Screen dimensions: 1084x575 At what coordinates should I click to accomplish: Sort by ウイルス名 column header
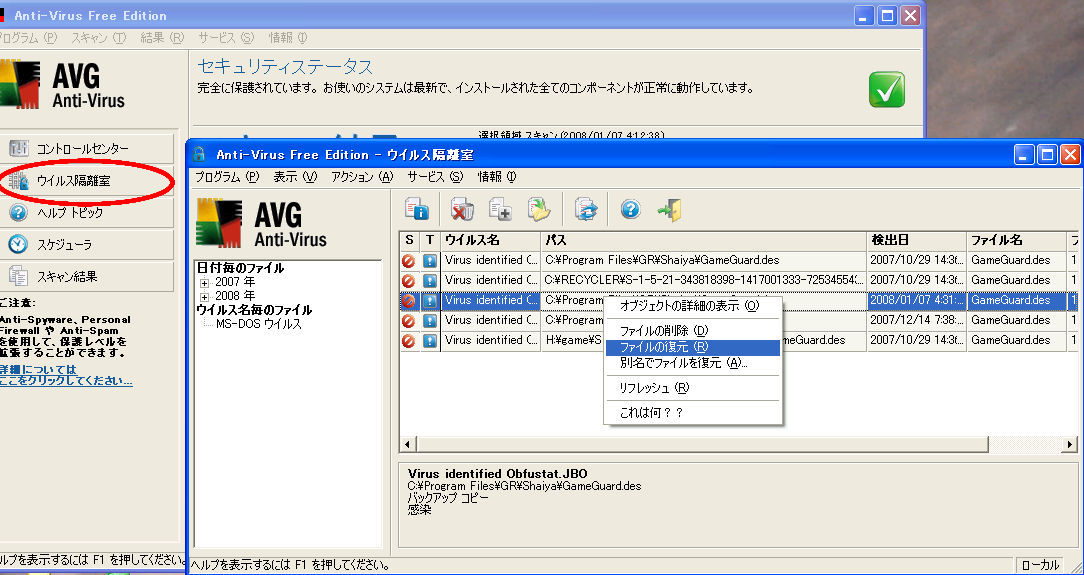click(x=491, y=241)
